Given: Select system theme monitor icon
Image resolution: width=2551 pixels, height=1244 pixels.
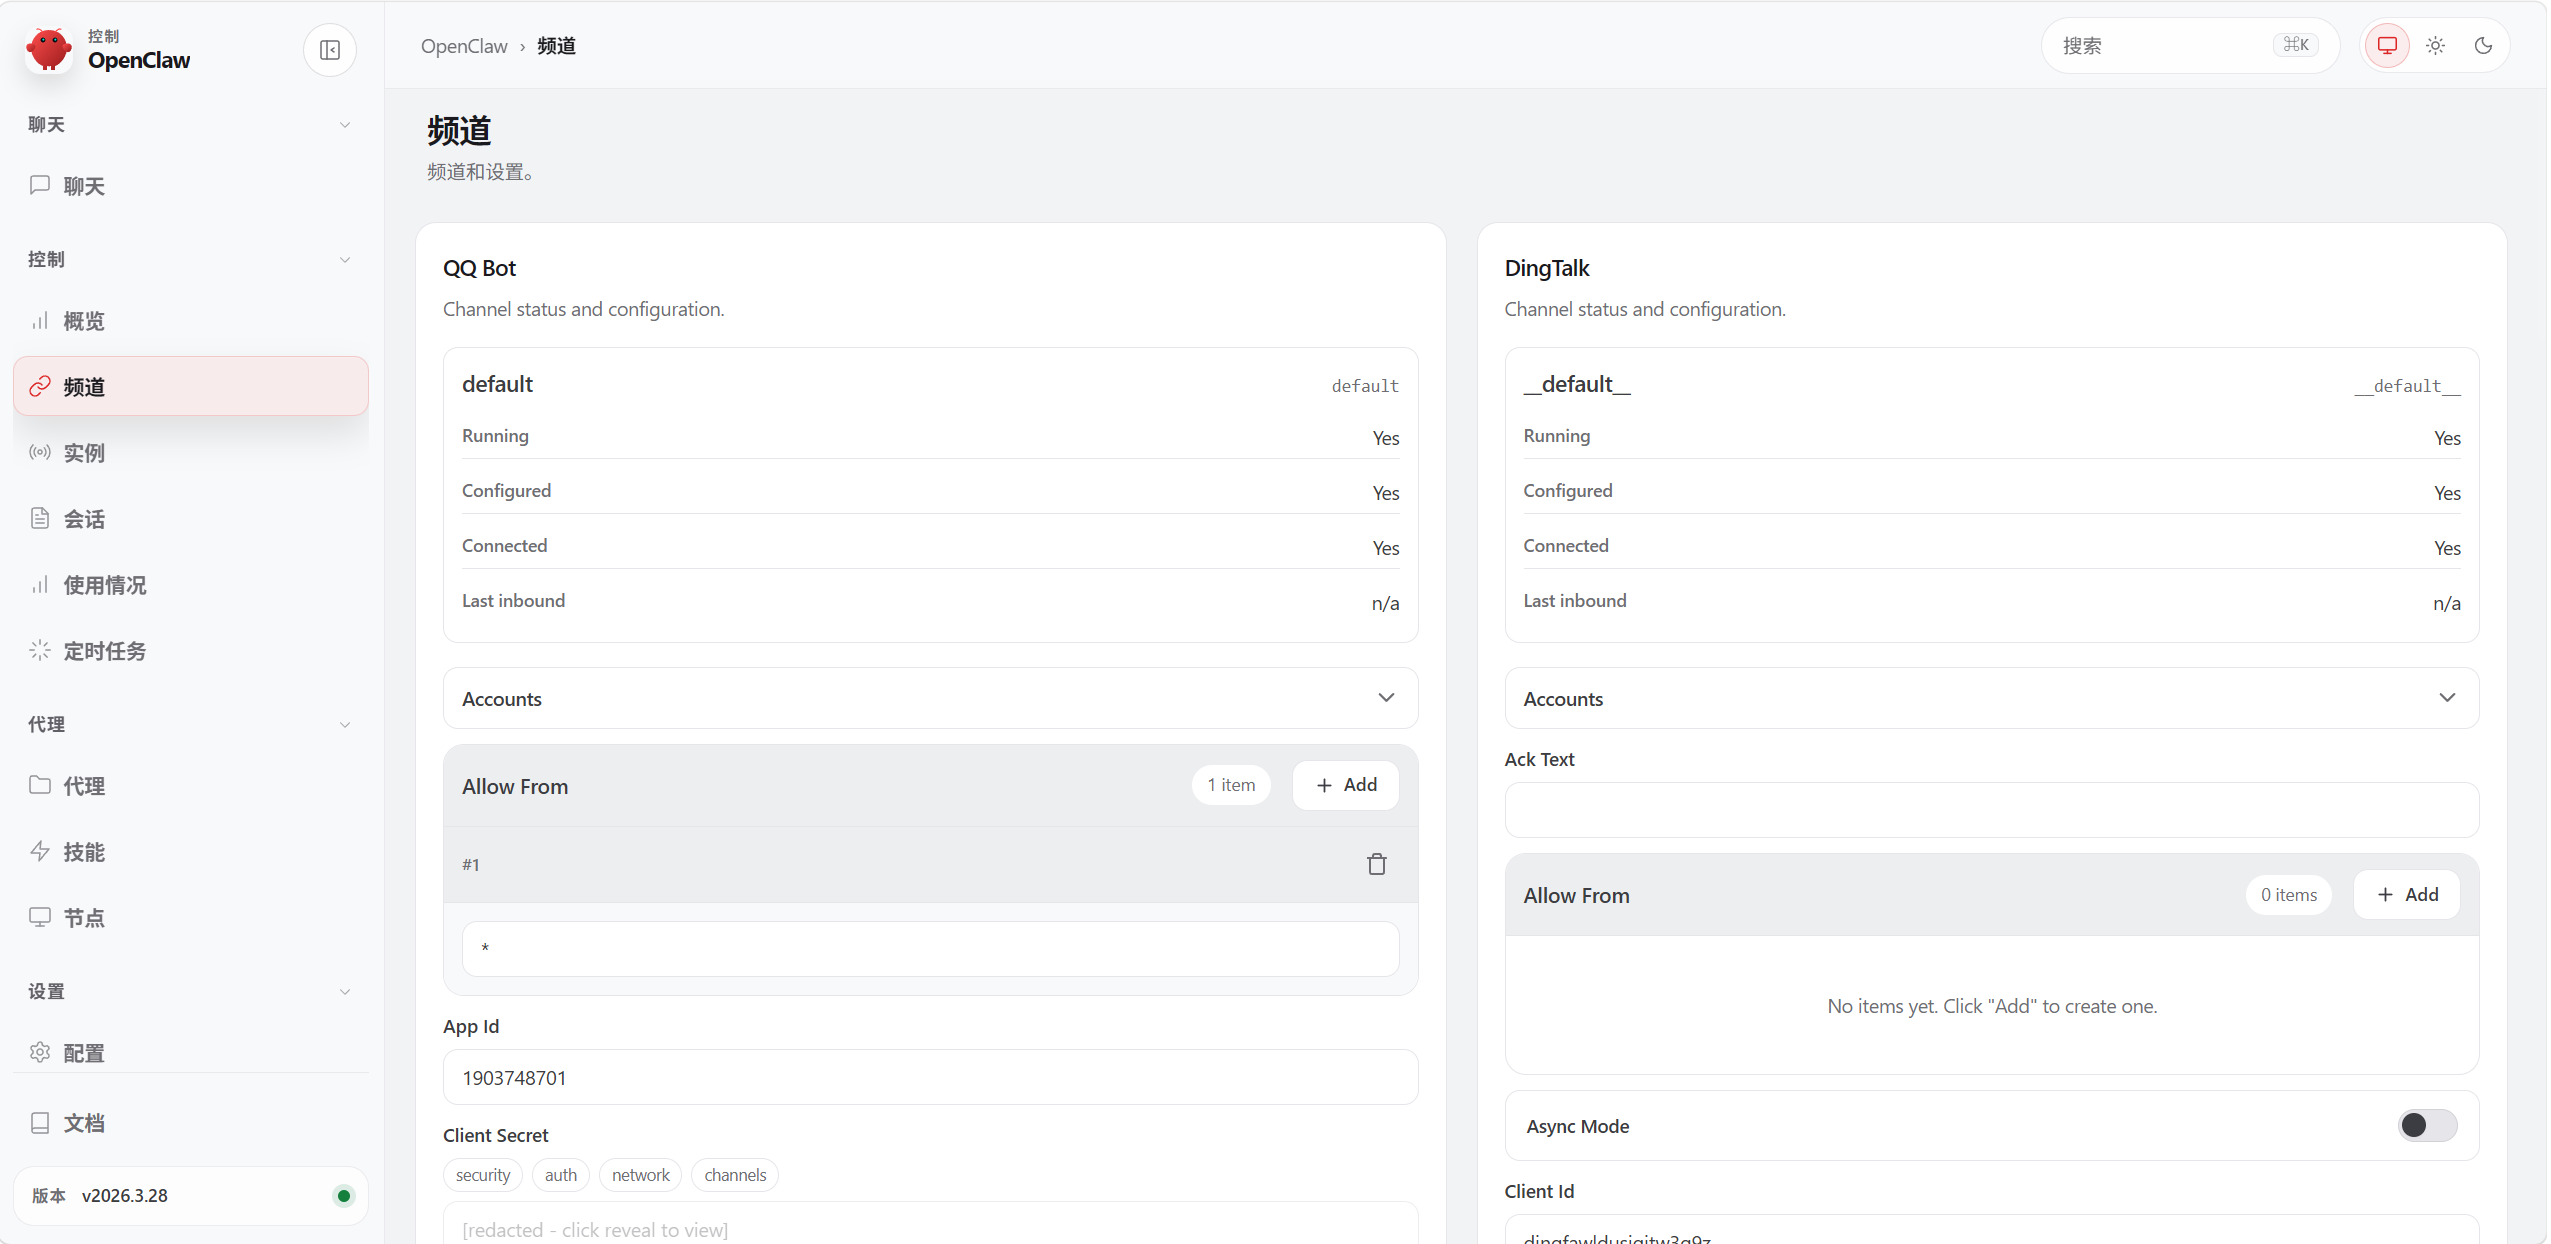Looking at the screenshot, I should pos(2387,46).
